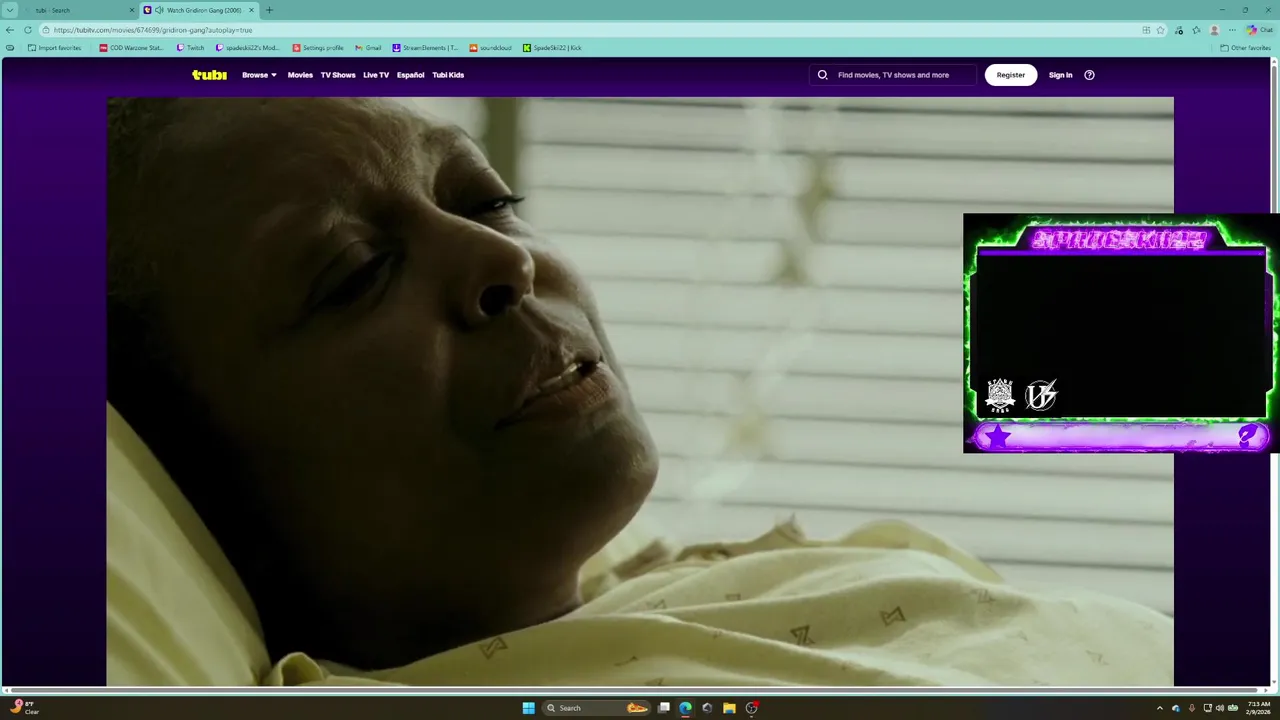This screenshot has height=720, width=1280.
Task: Go back in the browser
Action: [10, 30]
